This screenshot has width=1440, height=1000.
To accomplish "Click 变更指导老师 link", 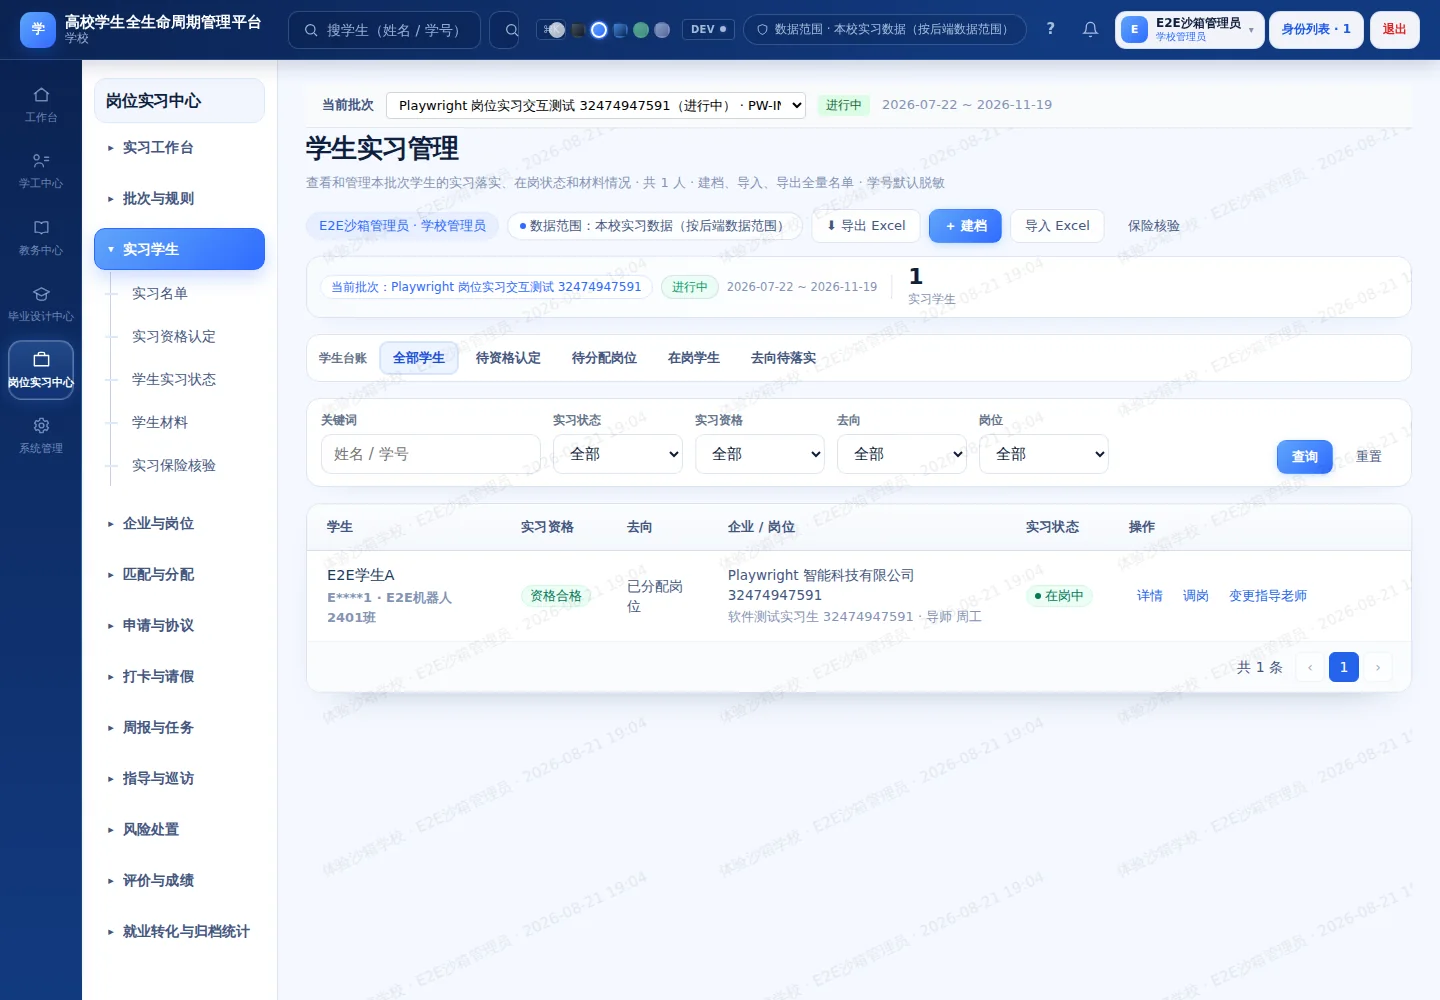I will (1268, 596).
